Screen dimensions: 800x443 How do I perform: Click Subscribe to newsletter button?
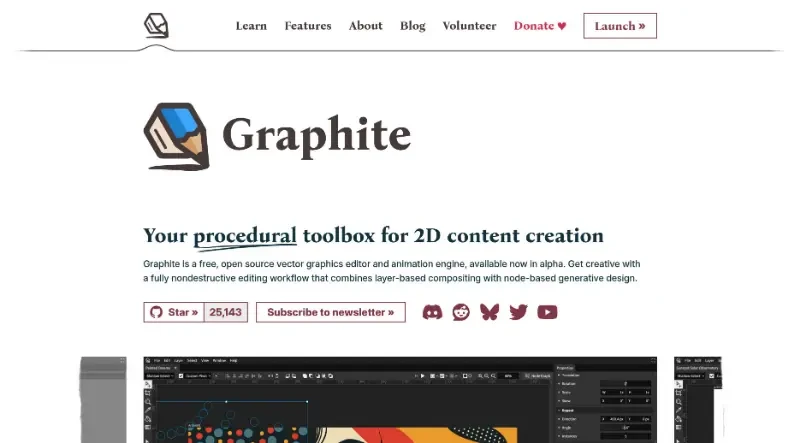[x=330, y=312]
